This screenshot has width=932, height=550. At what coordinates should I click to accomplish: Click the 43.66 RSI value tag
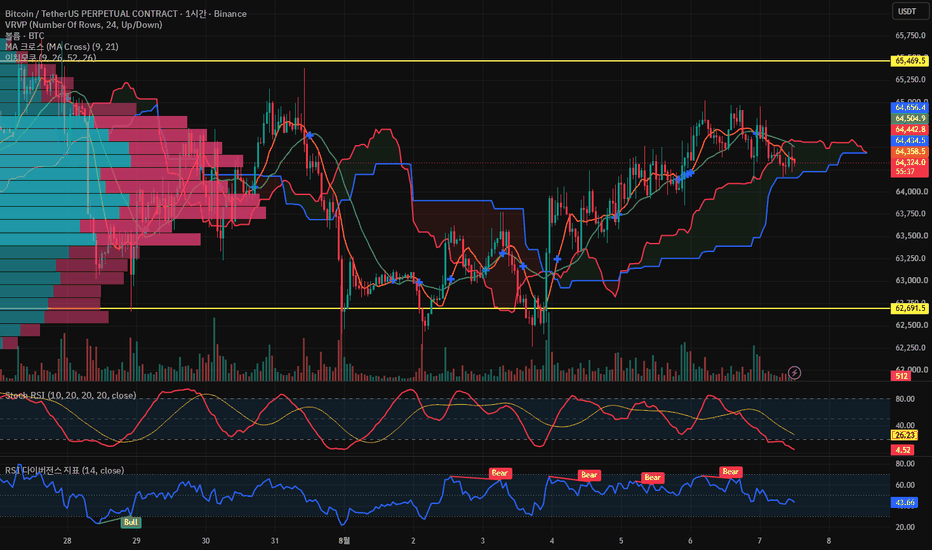904,503
